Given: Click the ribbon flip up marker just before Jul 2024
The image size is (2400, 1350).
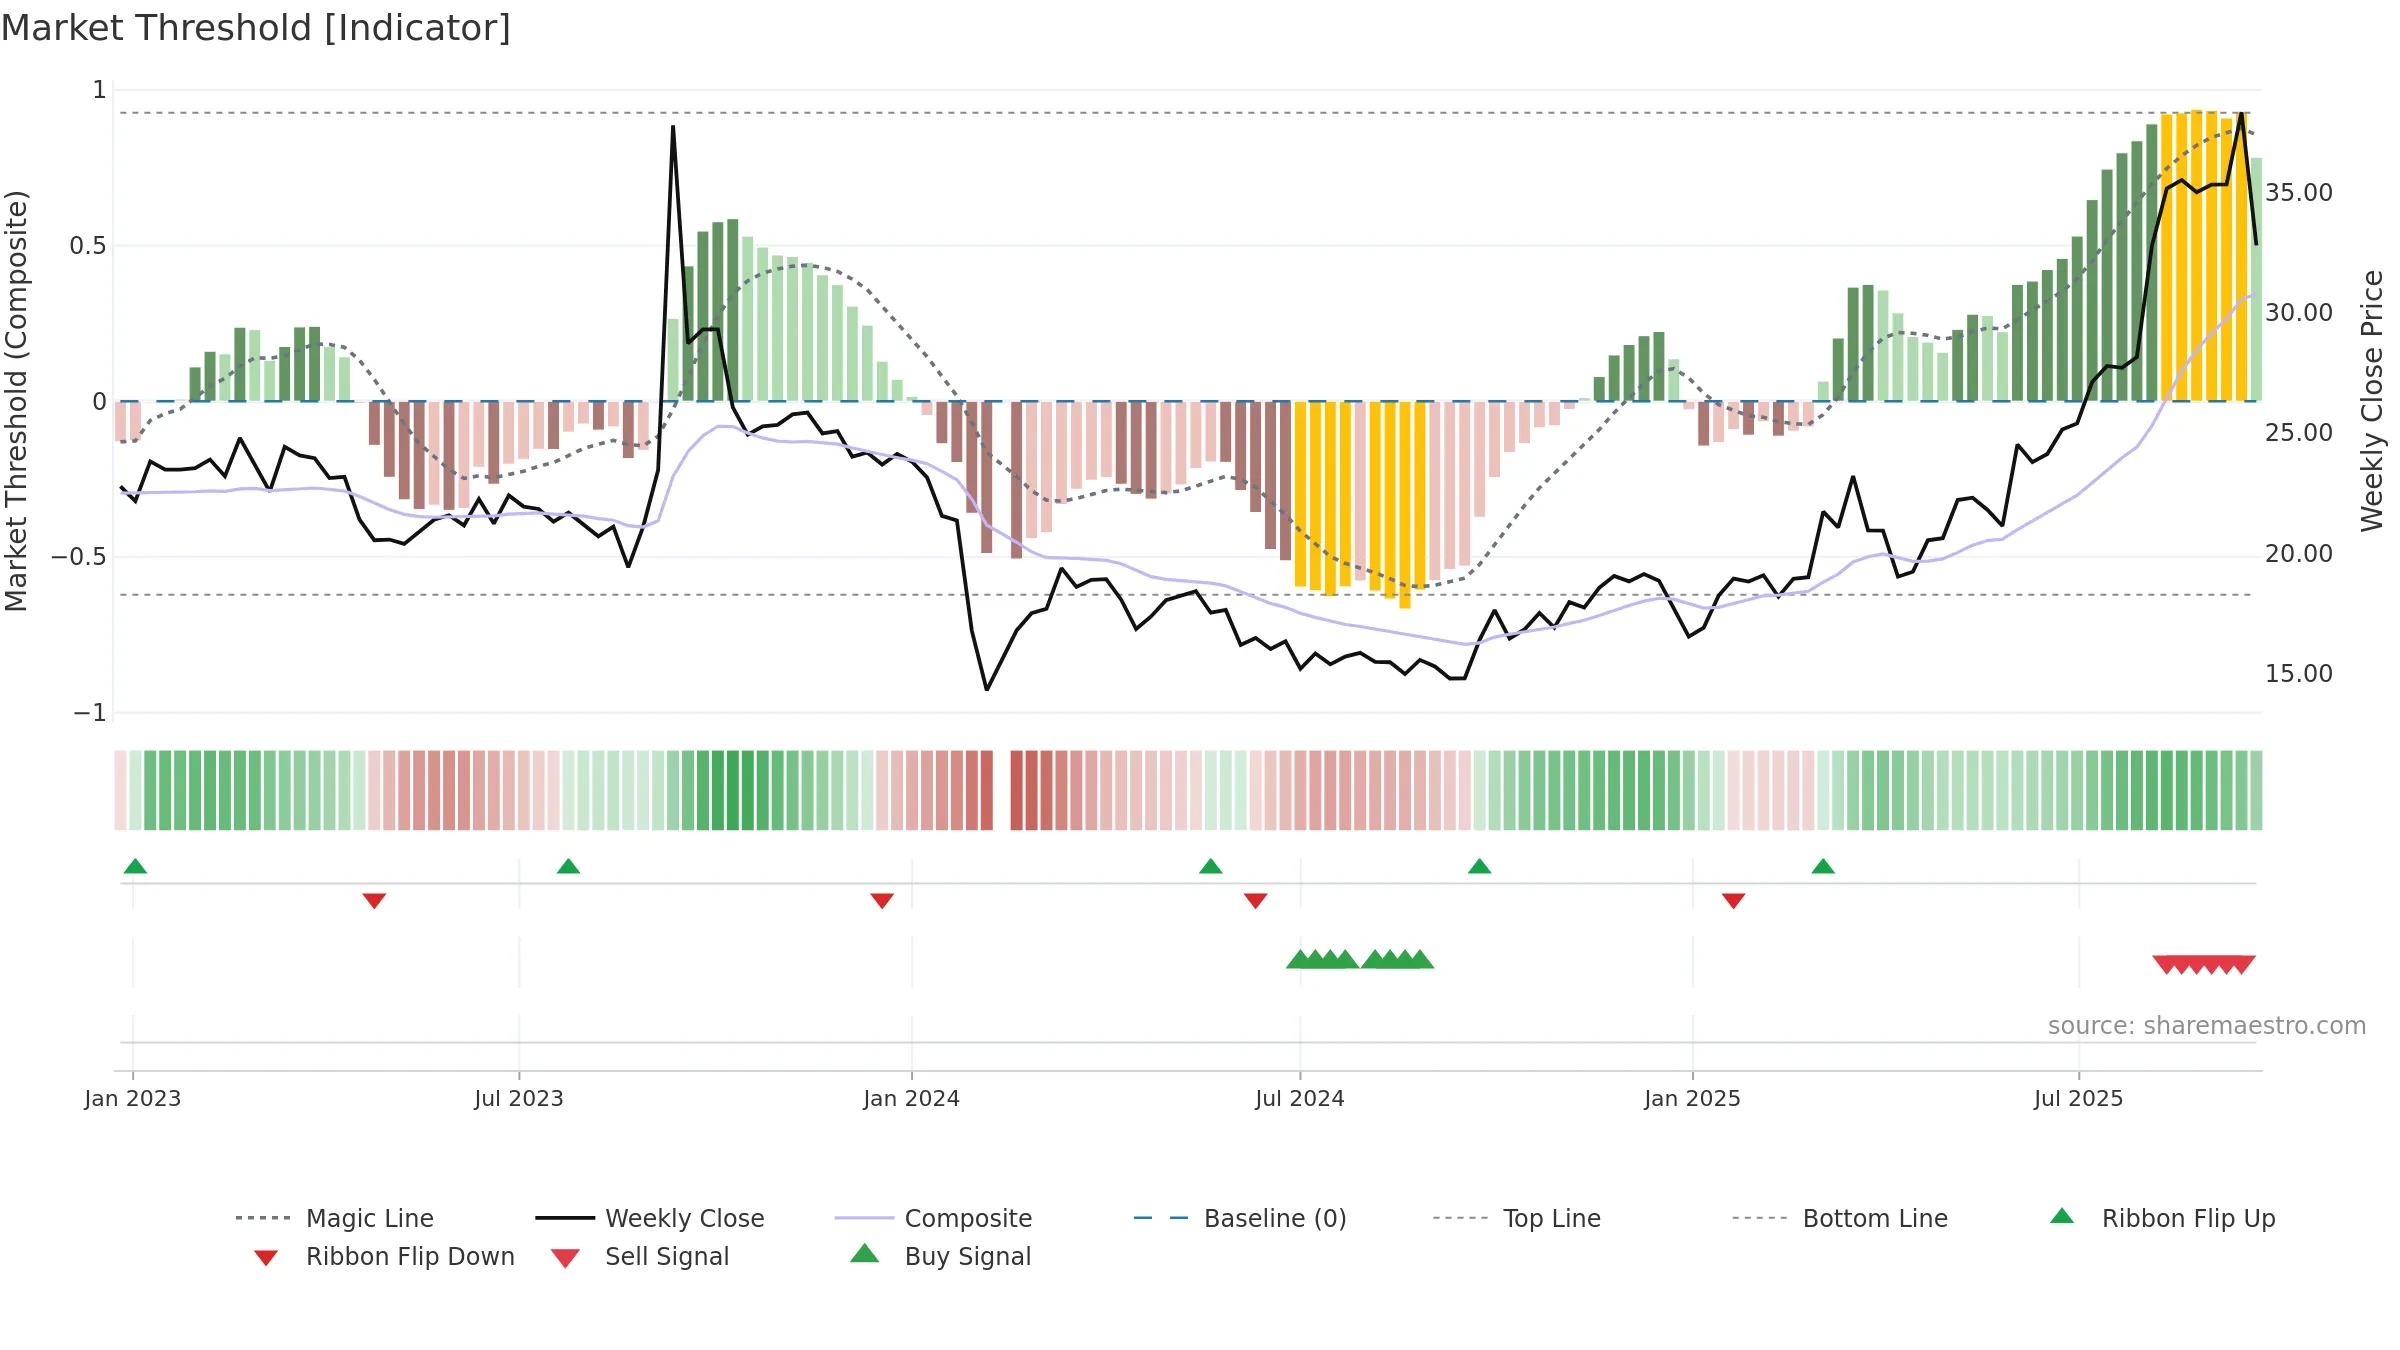Looking at the screenshot, I should (x=1210, y=866).
